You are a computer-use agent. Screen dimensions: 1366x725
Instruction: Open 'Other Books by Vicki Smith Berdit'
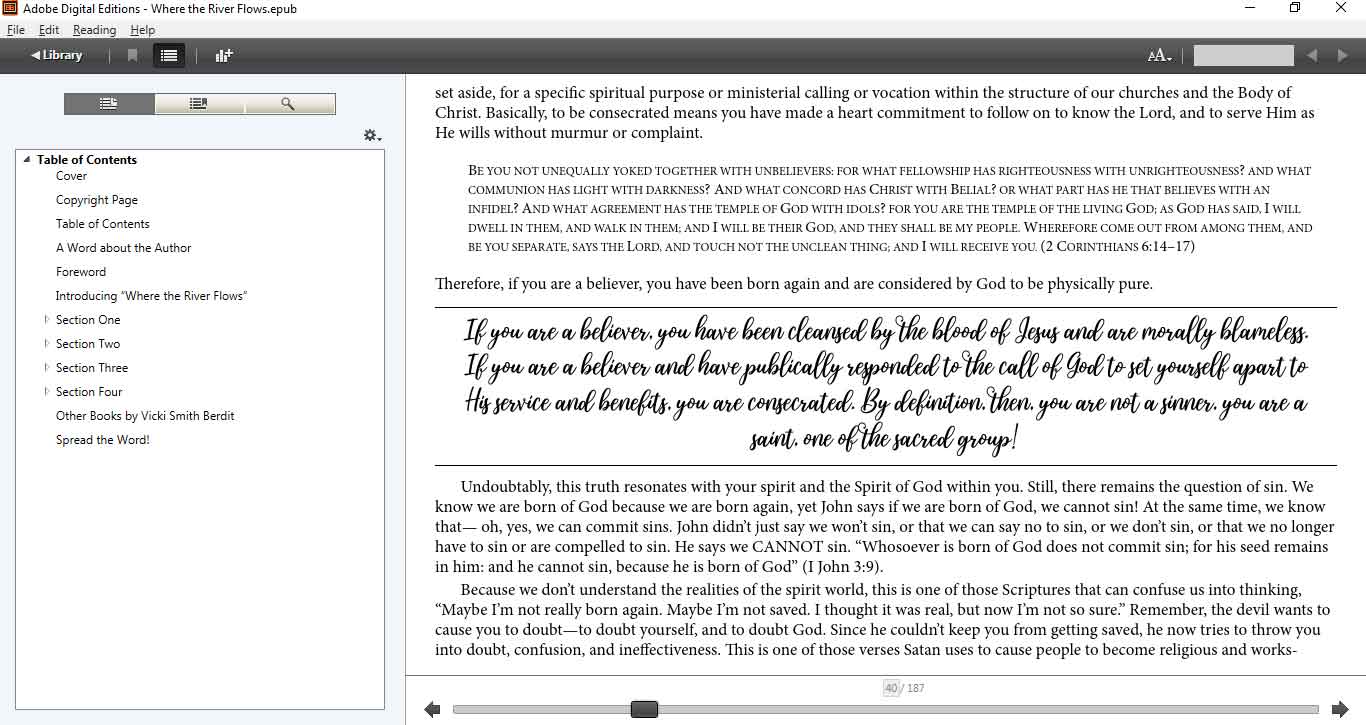tap(145, 416)
